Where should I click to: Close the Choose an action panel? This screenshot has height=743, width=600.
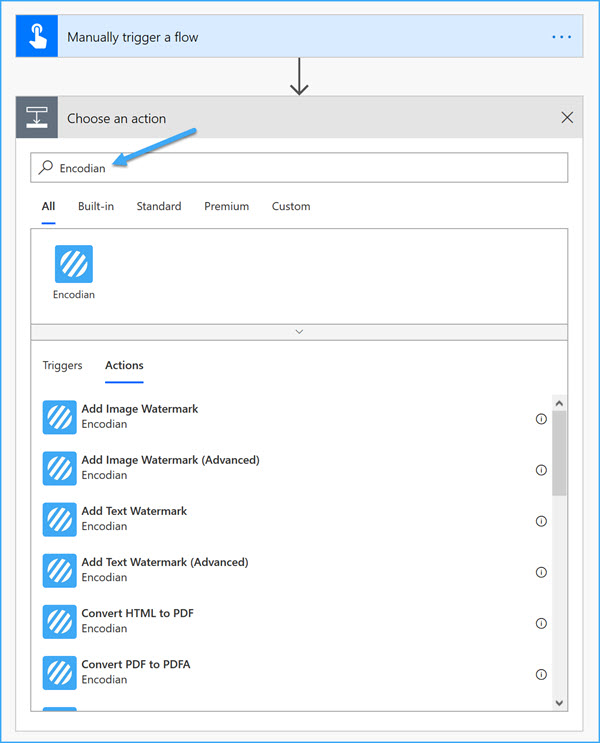click(567, 118)
